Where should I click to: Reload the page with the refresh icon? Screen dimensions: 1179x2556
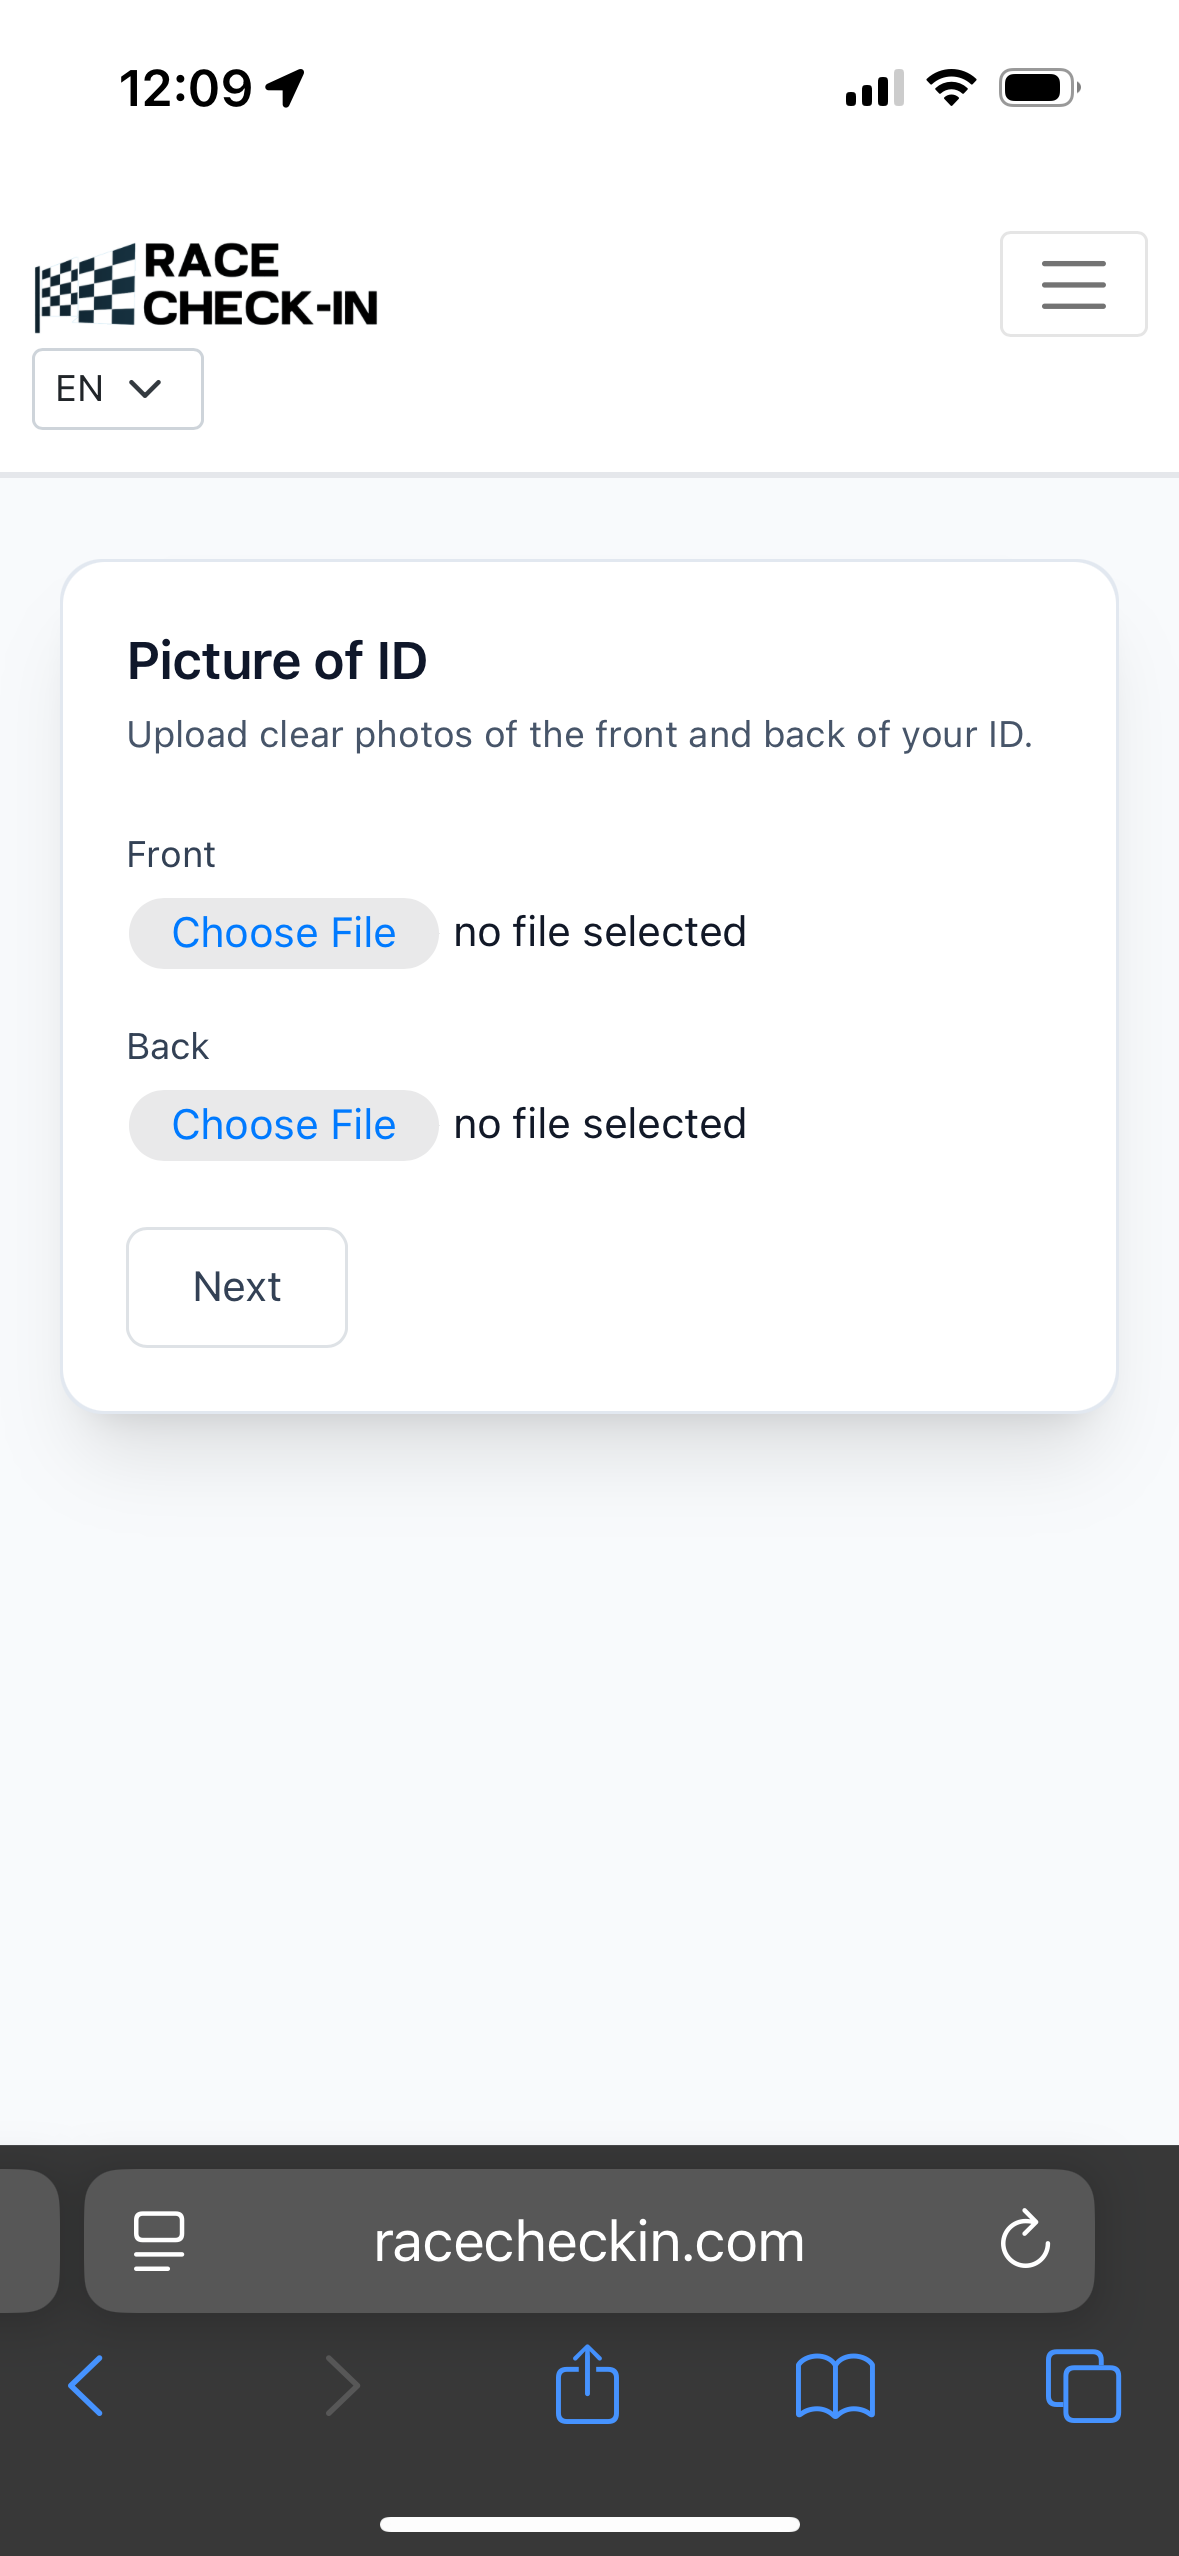coord(1025,2239)
